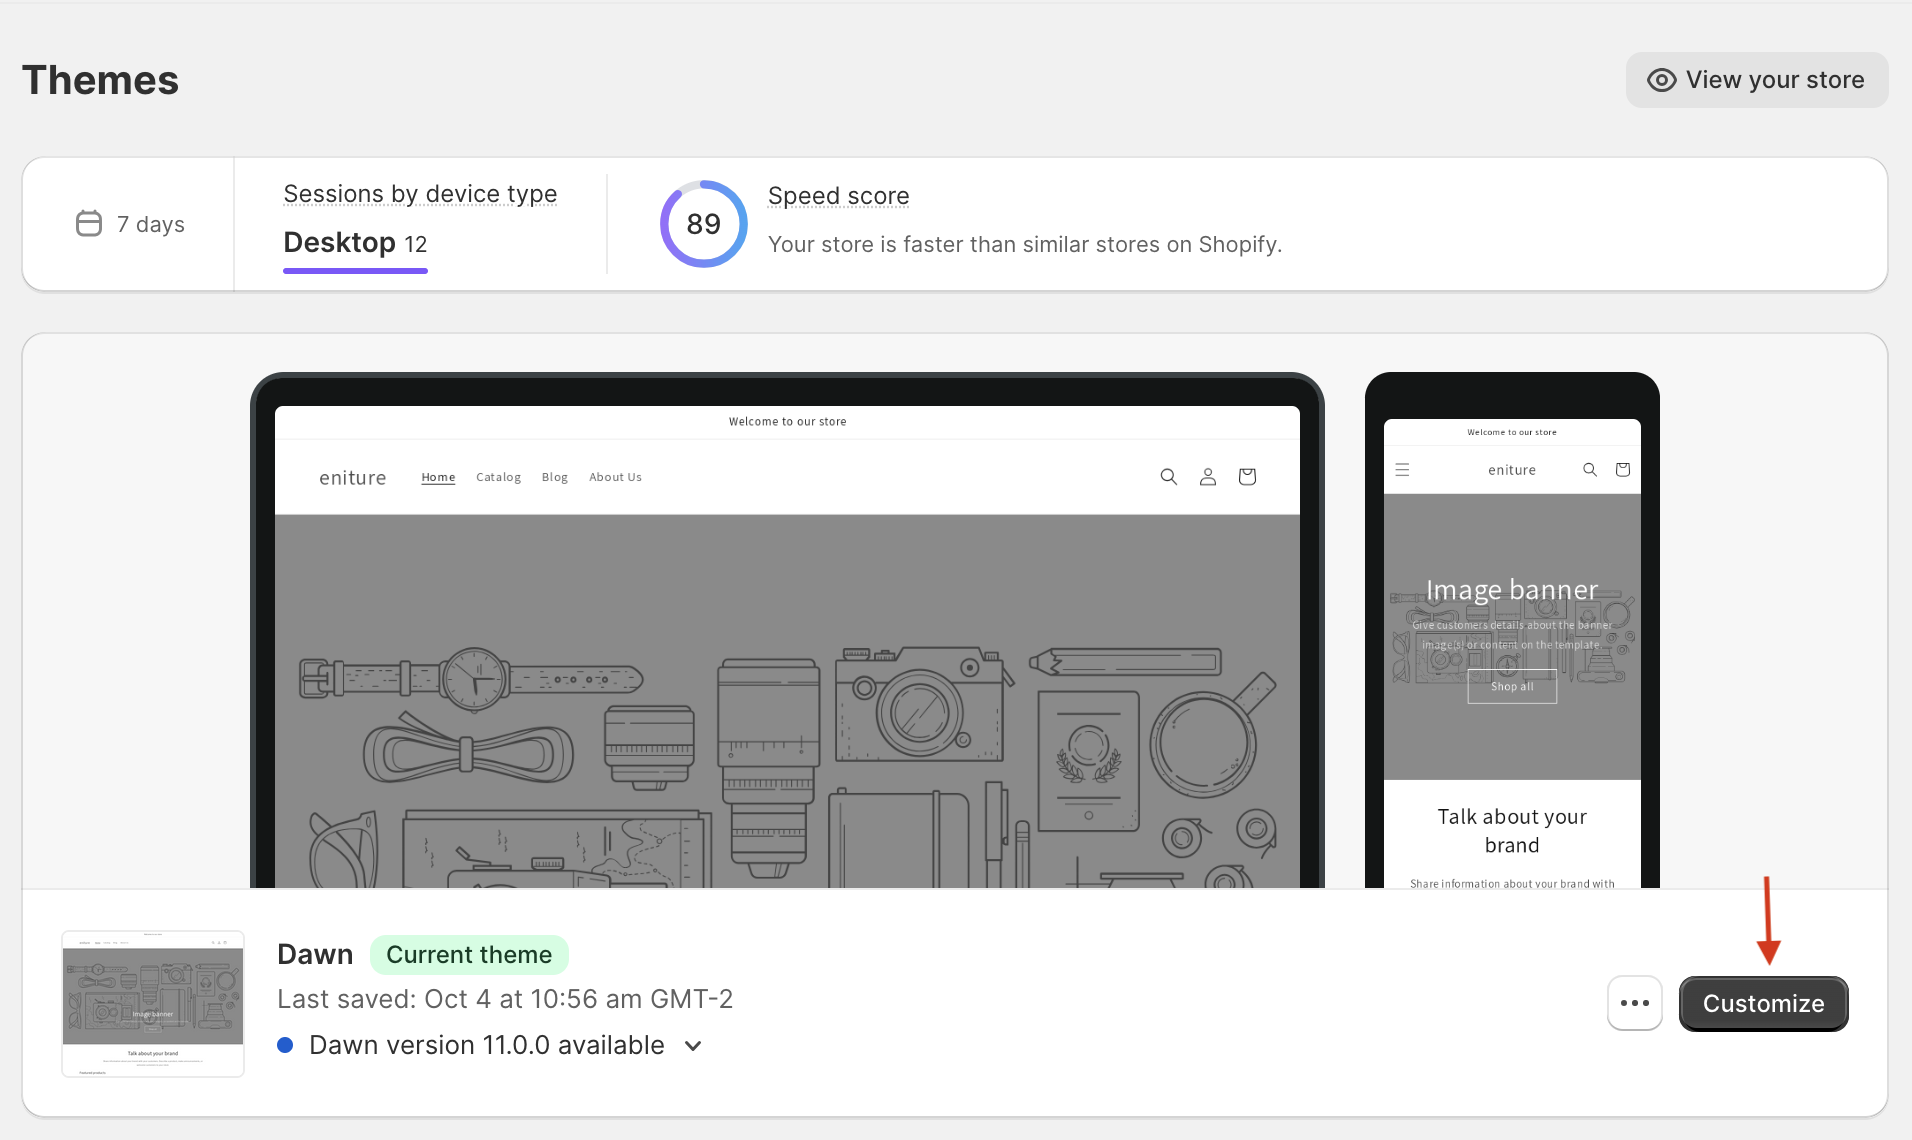Viewport: 1912px width, 1140px height.
Task: Click the search icon in desktop preview
Action: pyautogui.click(x=1168, y=477)
